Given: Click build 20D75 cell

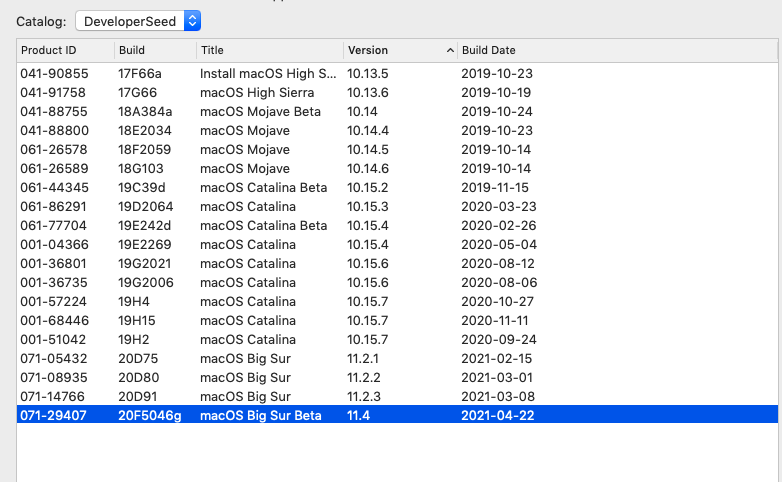Looking at the screenshot, I should tap(138, 358).
